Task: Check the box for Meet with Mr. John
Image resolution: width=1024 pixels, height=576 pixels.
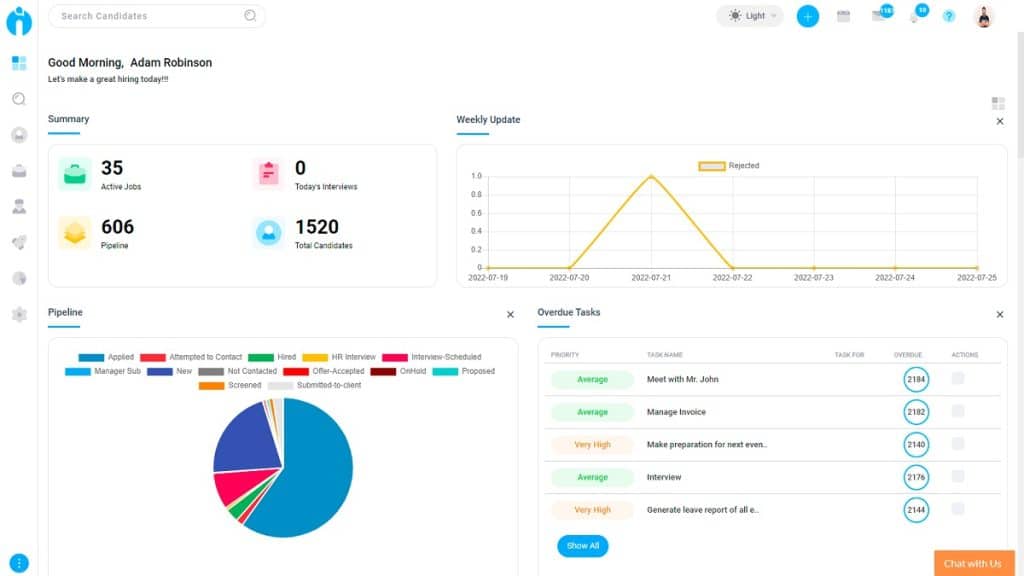Action: click(958, 379)
